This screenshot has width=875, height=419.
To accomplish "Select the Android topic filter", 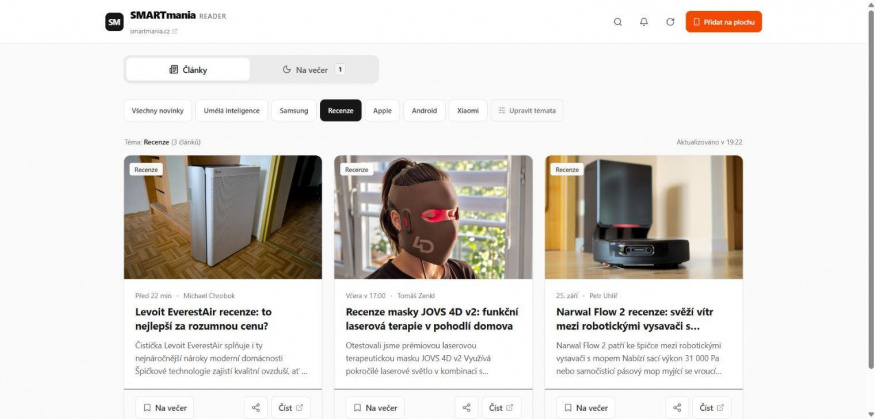I will (x=424, y=110).
